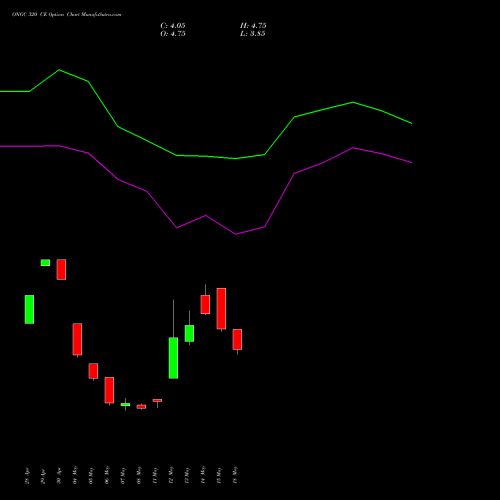
Task: Click the 05 May date label
Action: click(x=91, y=475)
